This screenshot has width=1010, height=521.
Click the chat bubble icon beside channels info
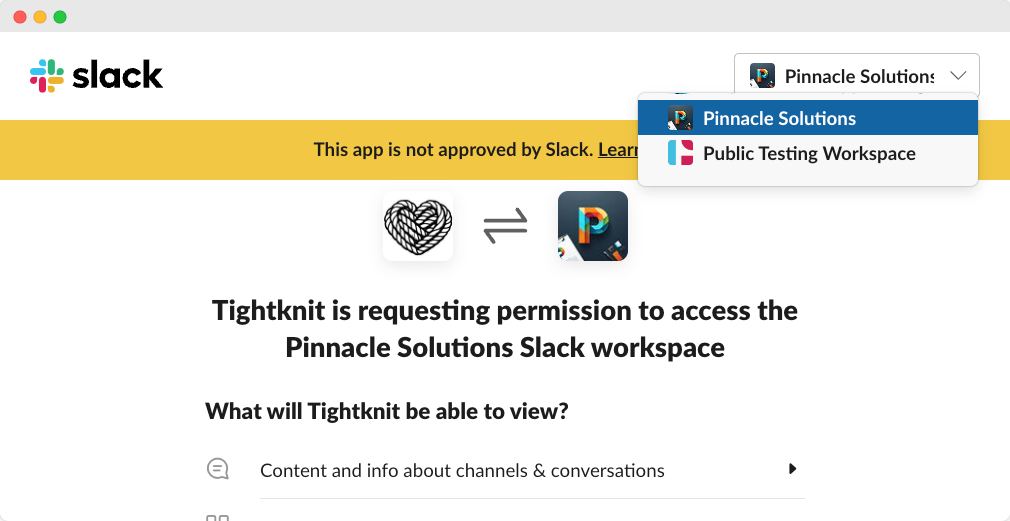218,469
